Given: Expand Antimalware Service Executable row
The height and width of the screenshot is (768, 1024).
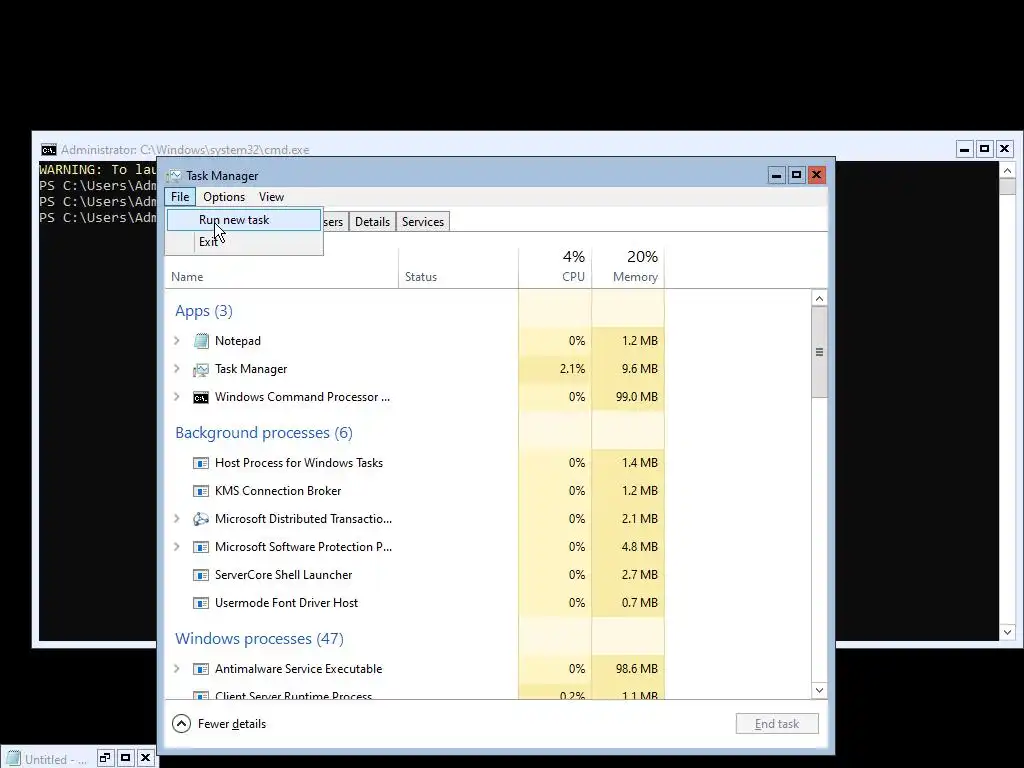Looking at the screenshot, I should coord(177,669).
